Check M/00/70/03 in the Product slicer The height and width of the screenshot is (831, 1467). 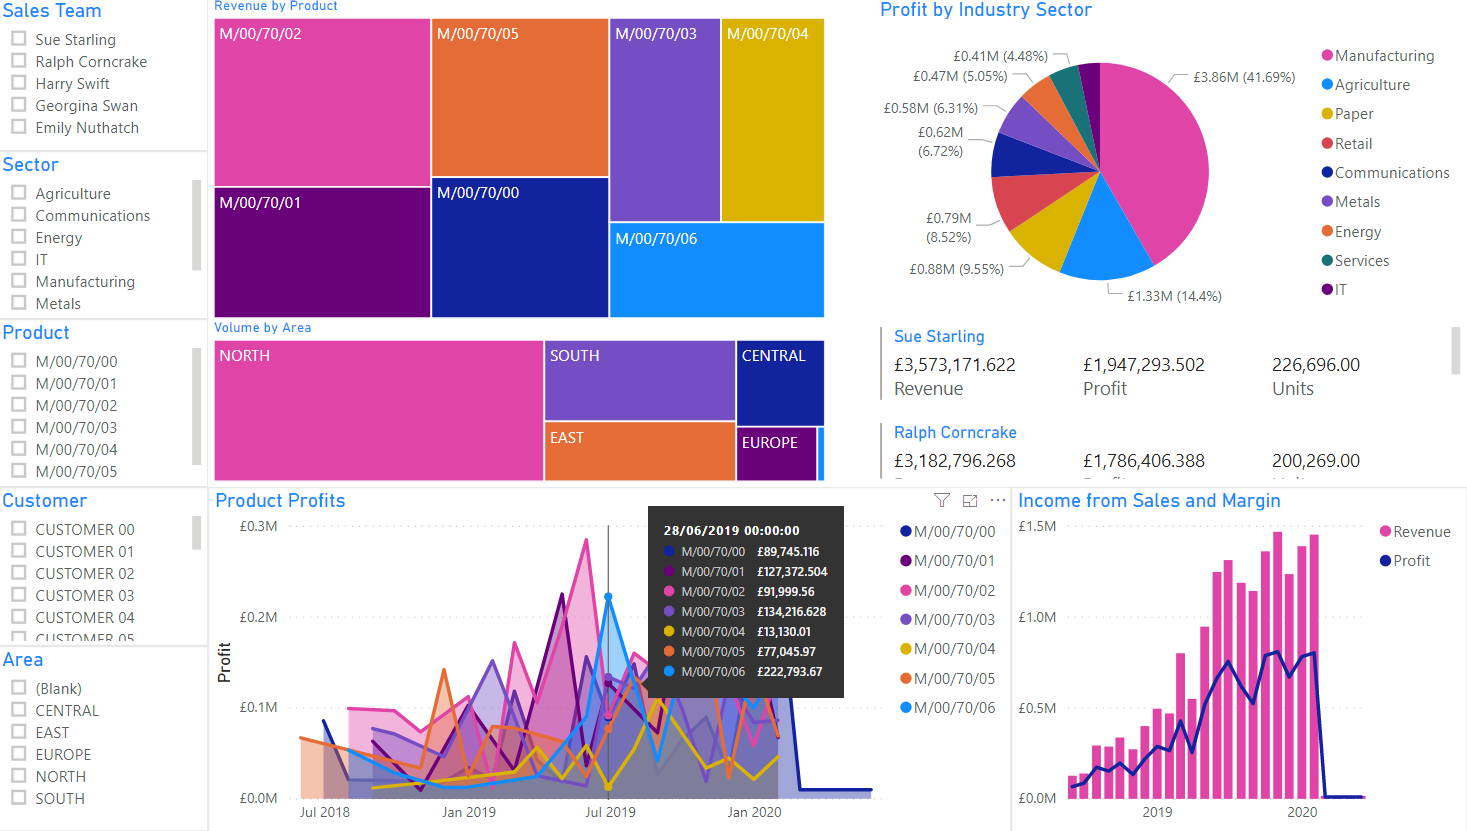18,427
